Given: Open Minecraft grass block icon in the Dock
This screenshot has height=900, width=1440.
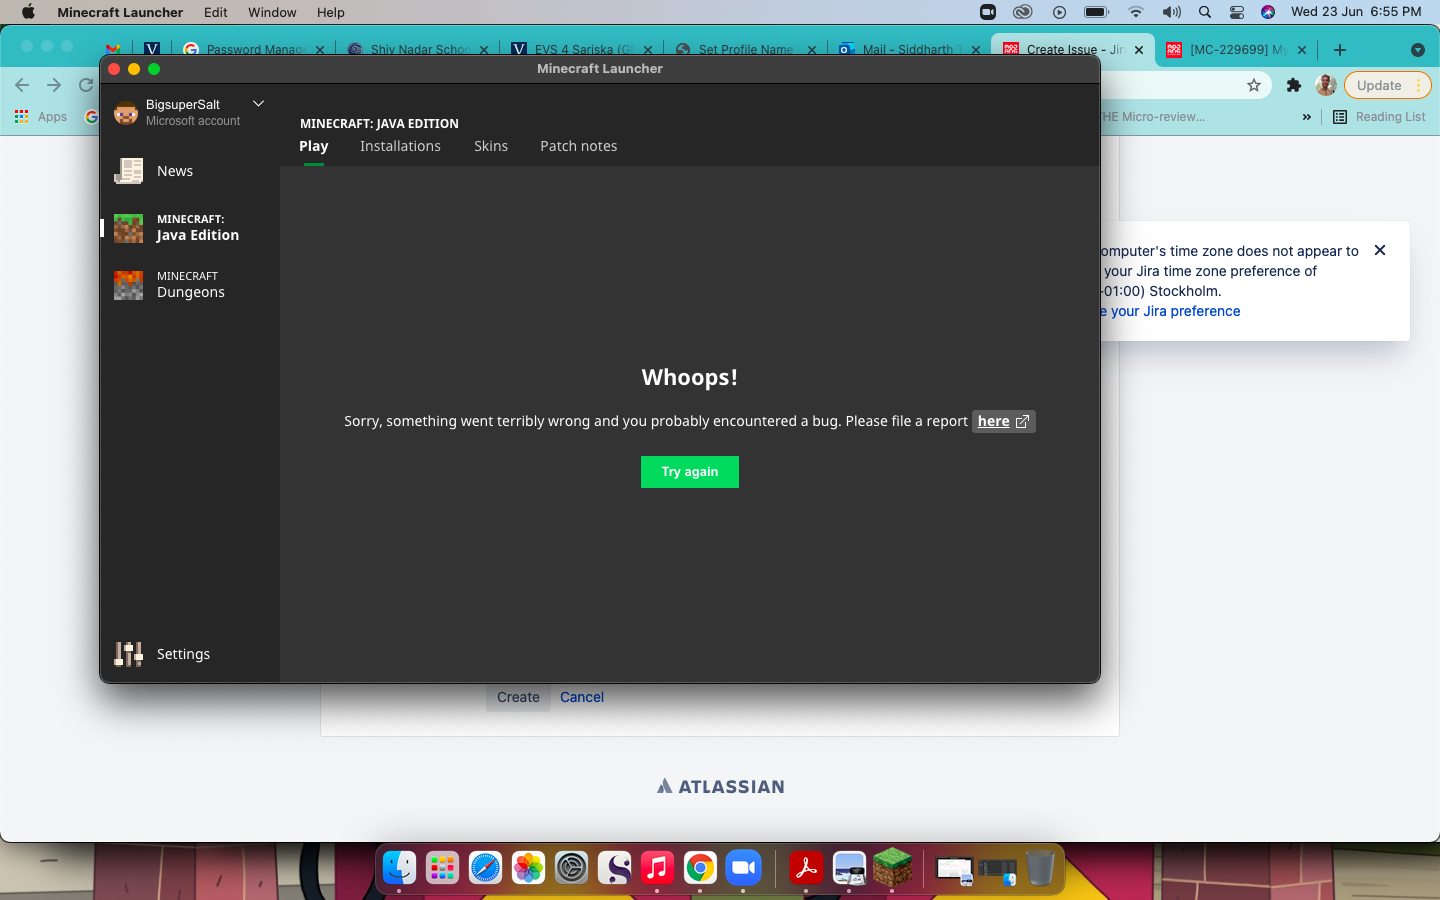Looking at the screenshot, I should [892, 867].
